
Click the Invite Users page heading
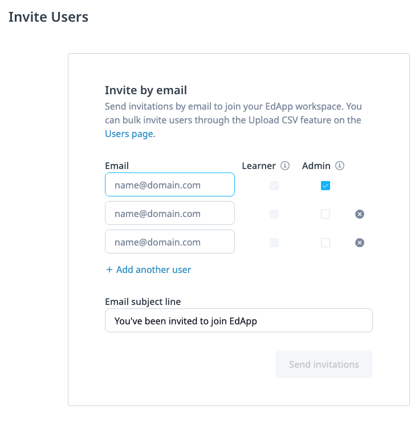(48, 17)
